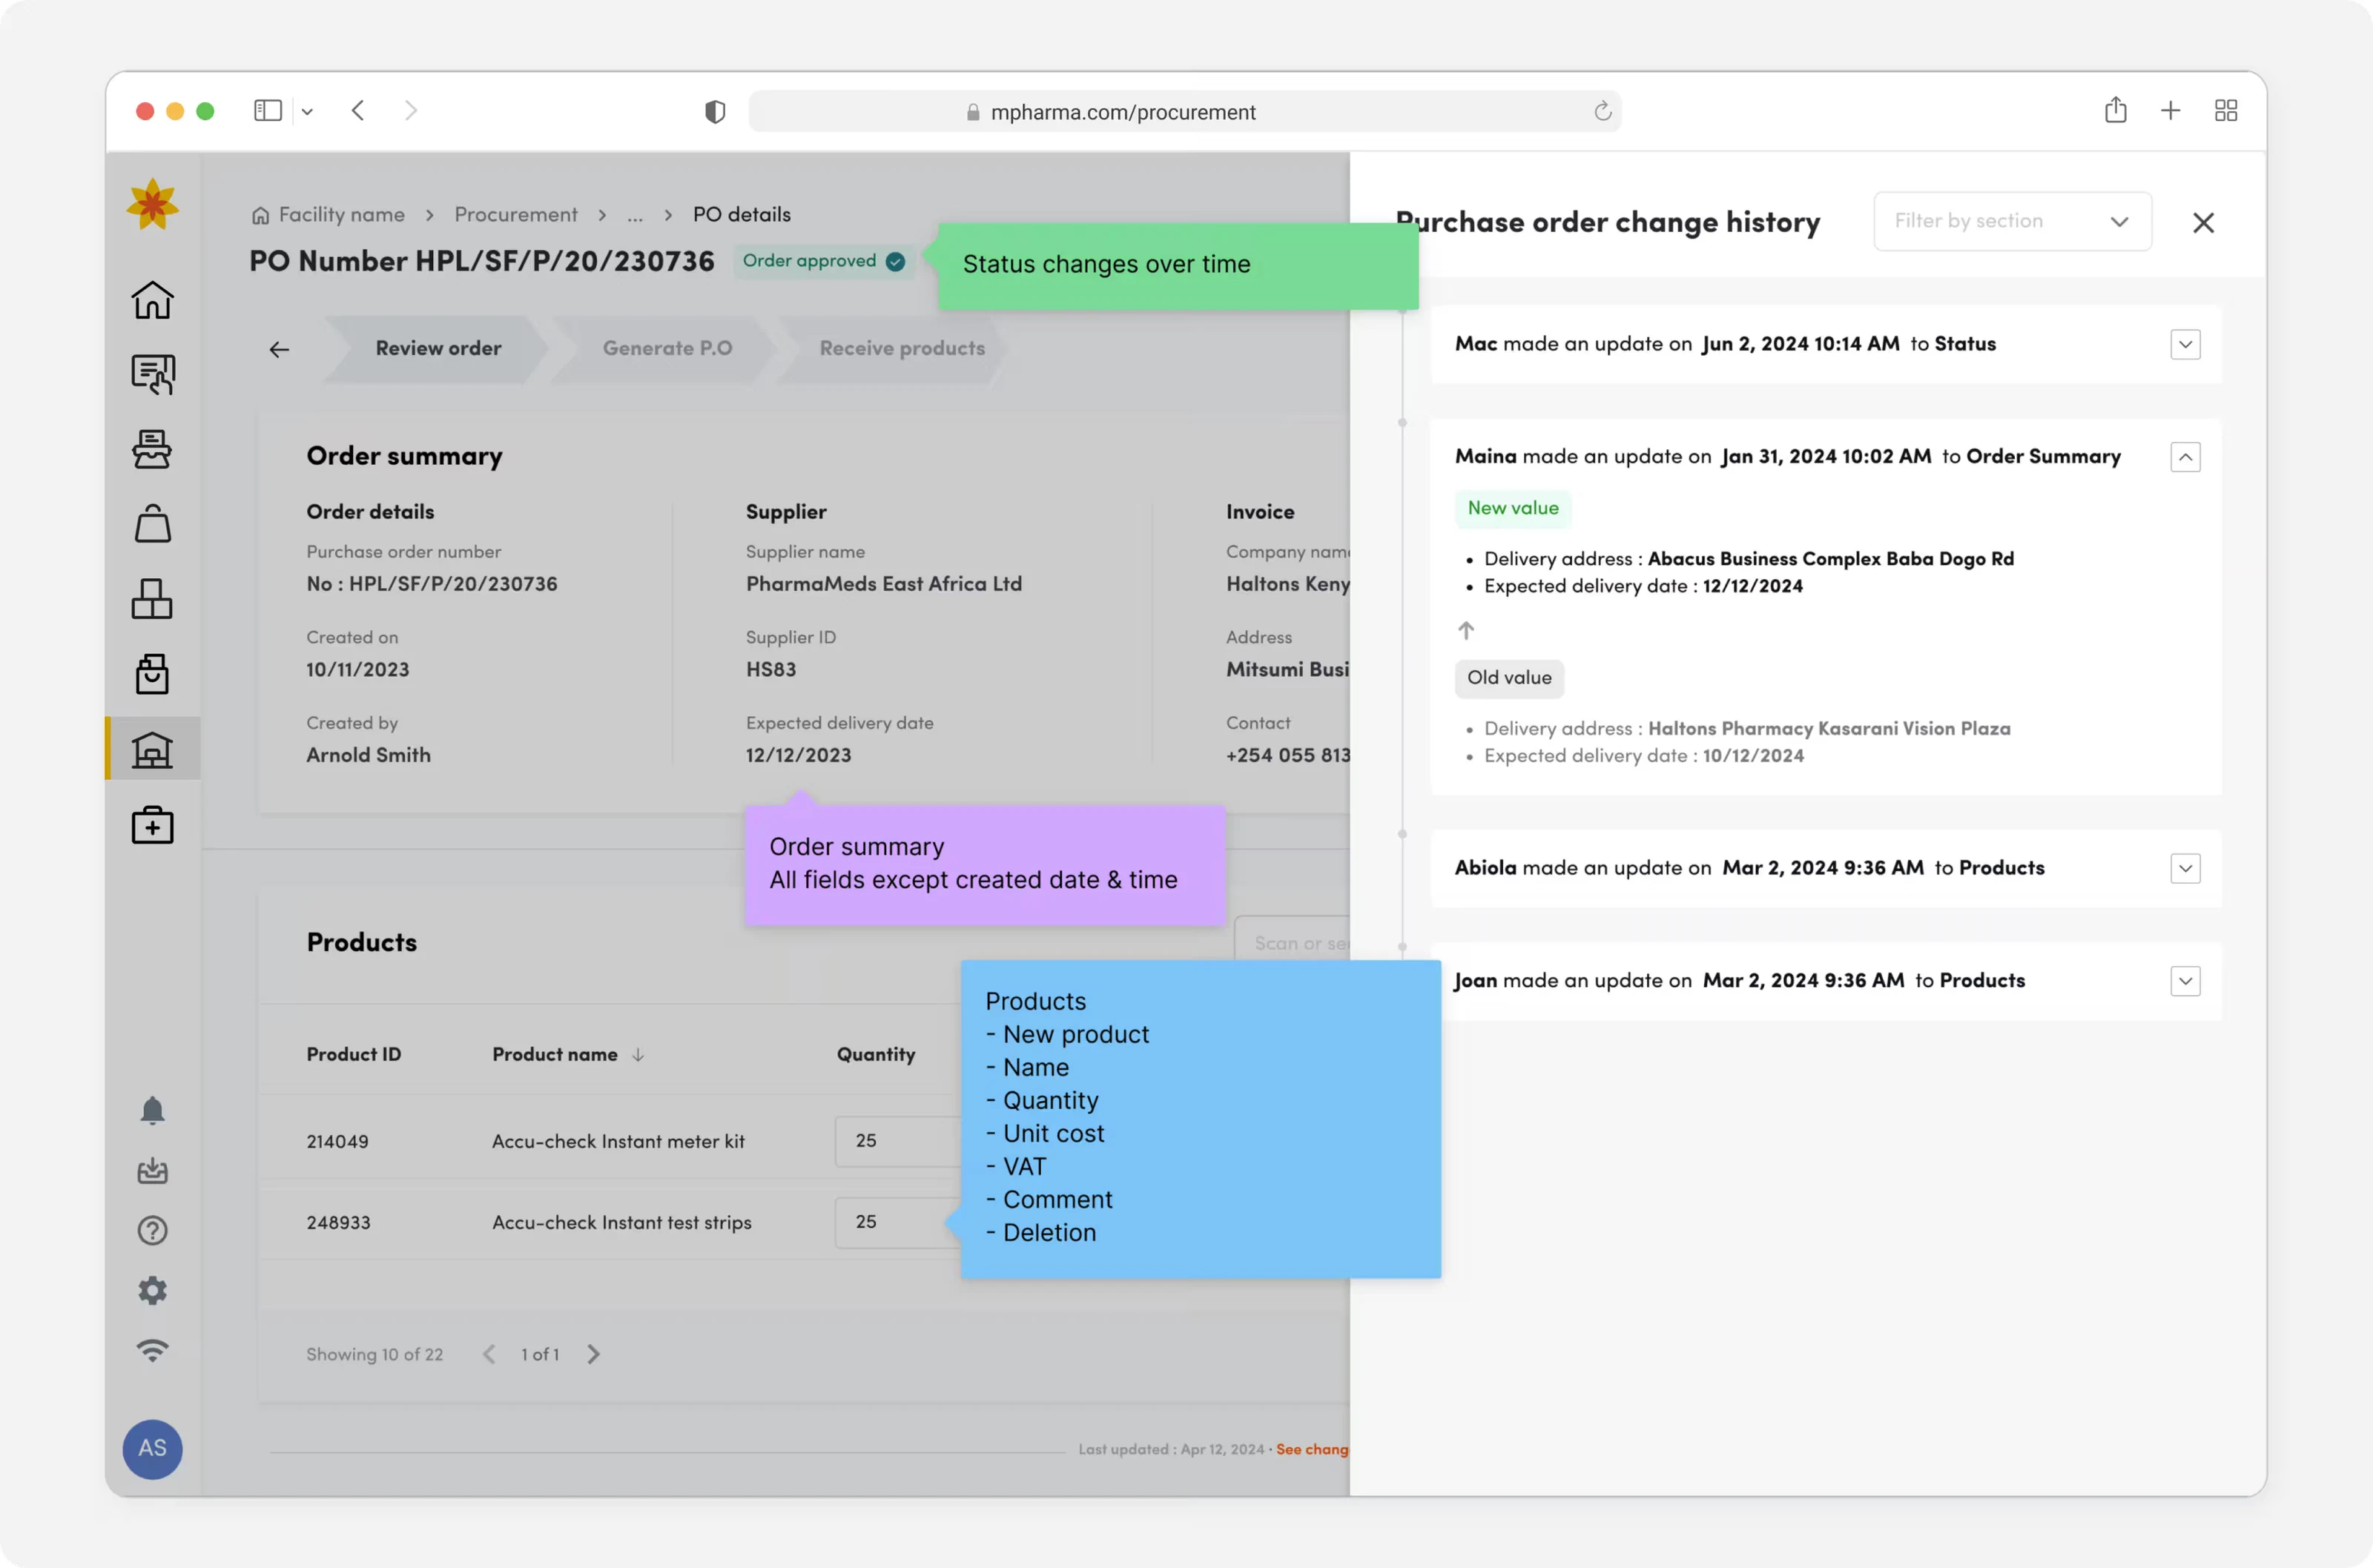2373x1568 pixels.
Task: Open a new browser tab
Action: point(2170,111)
